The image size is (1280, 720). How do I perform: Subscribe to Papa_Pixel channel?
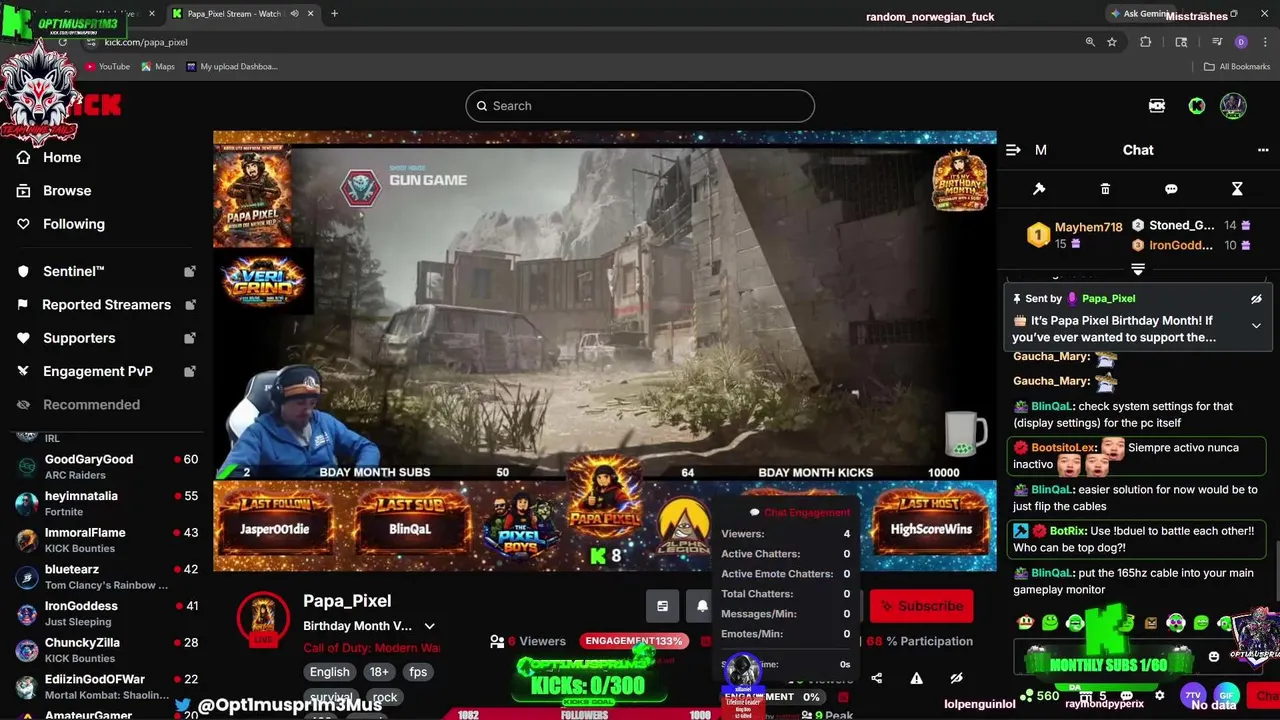point(921,606)
